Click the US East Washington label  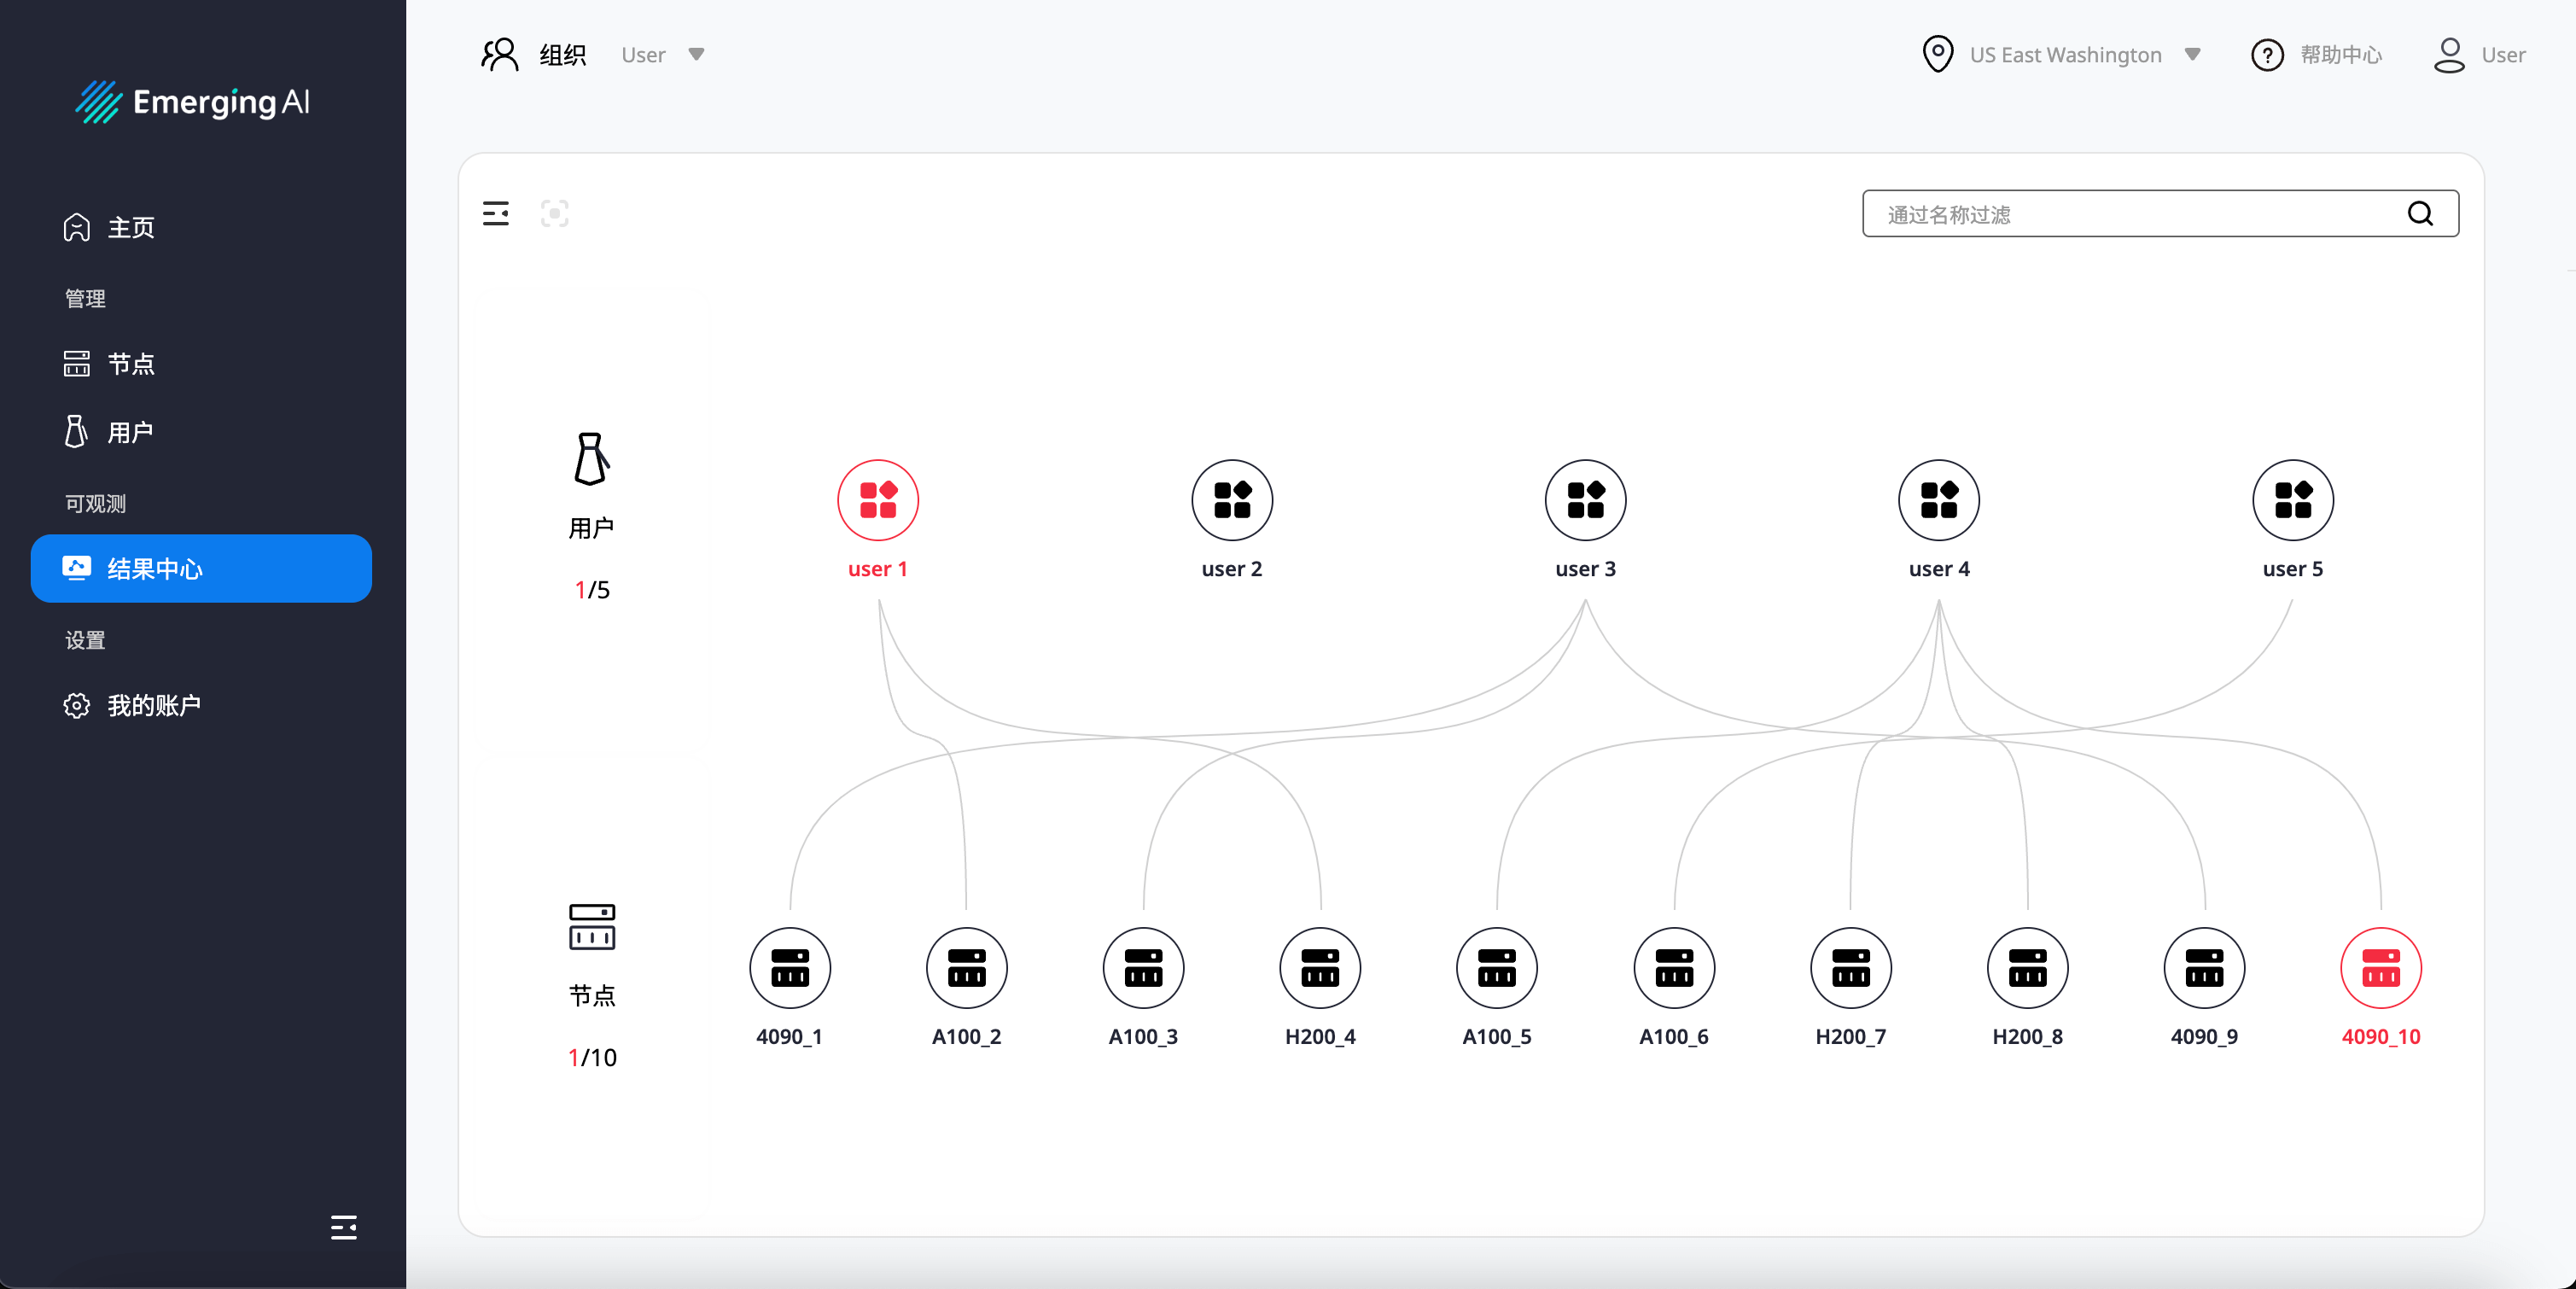tap(2065, 55)
